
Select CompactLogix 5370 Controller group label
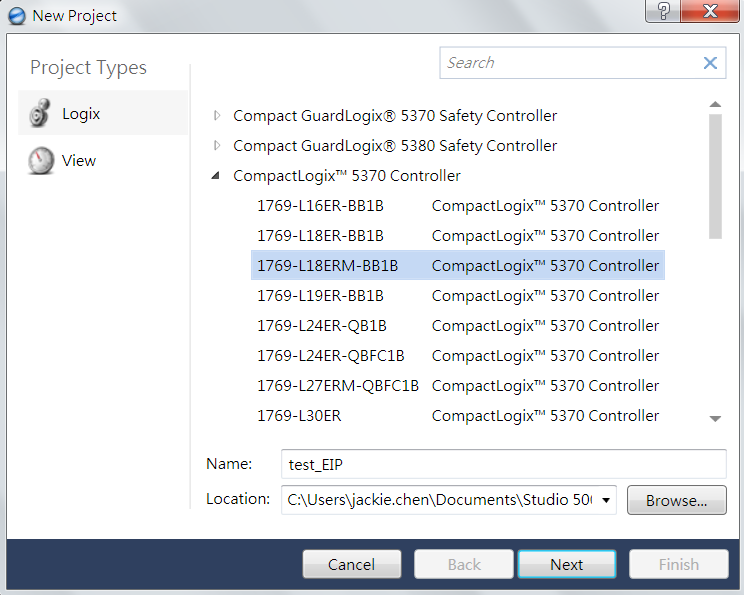[347, 176]
